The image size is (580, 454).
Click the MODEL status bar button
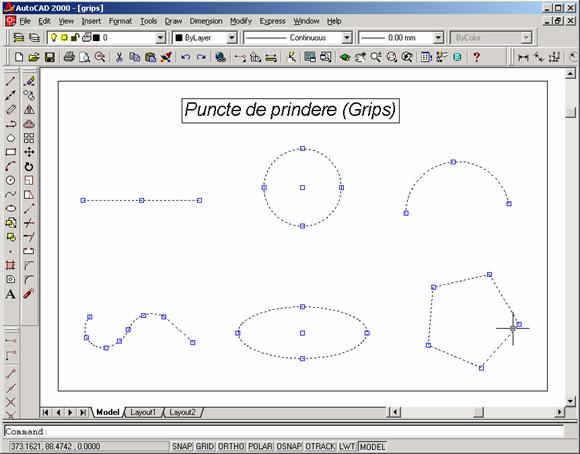(372, 446)
